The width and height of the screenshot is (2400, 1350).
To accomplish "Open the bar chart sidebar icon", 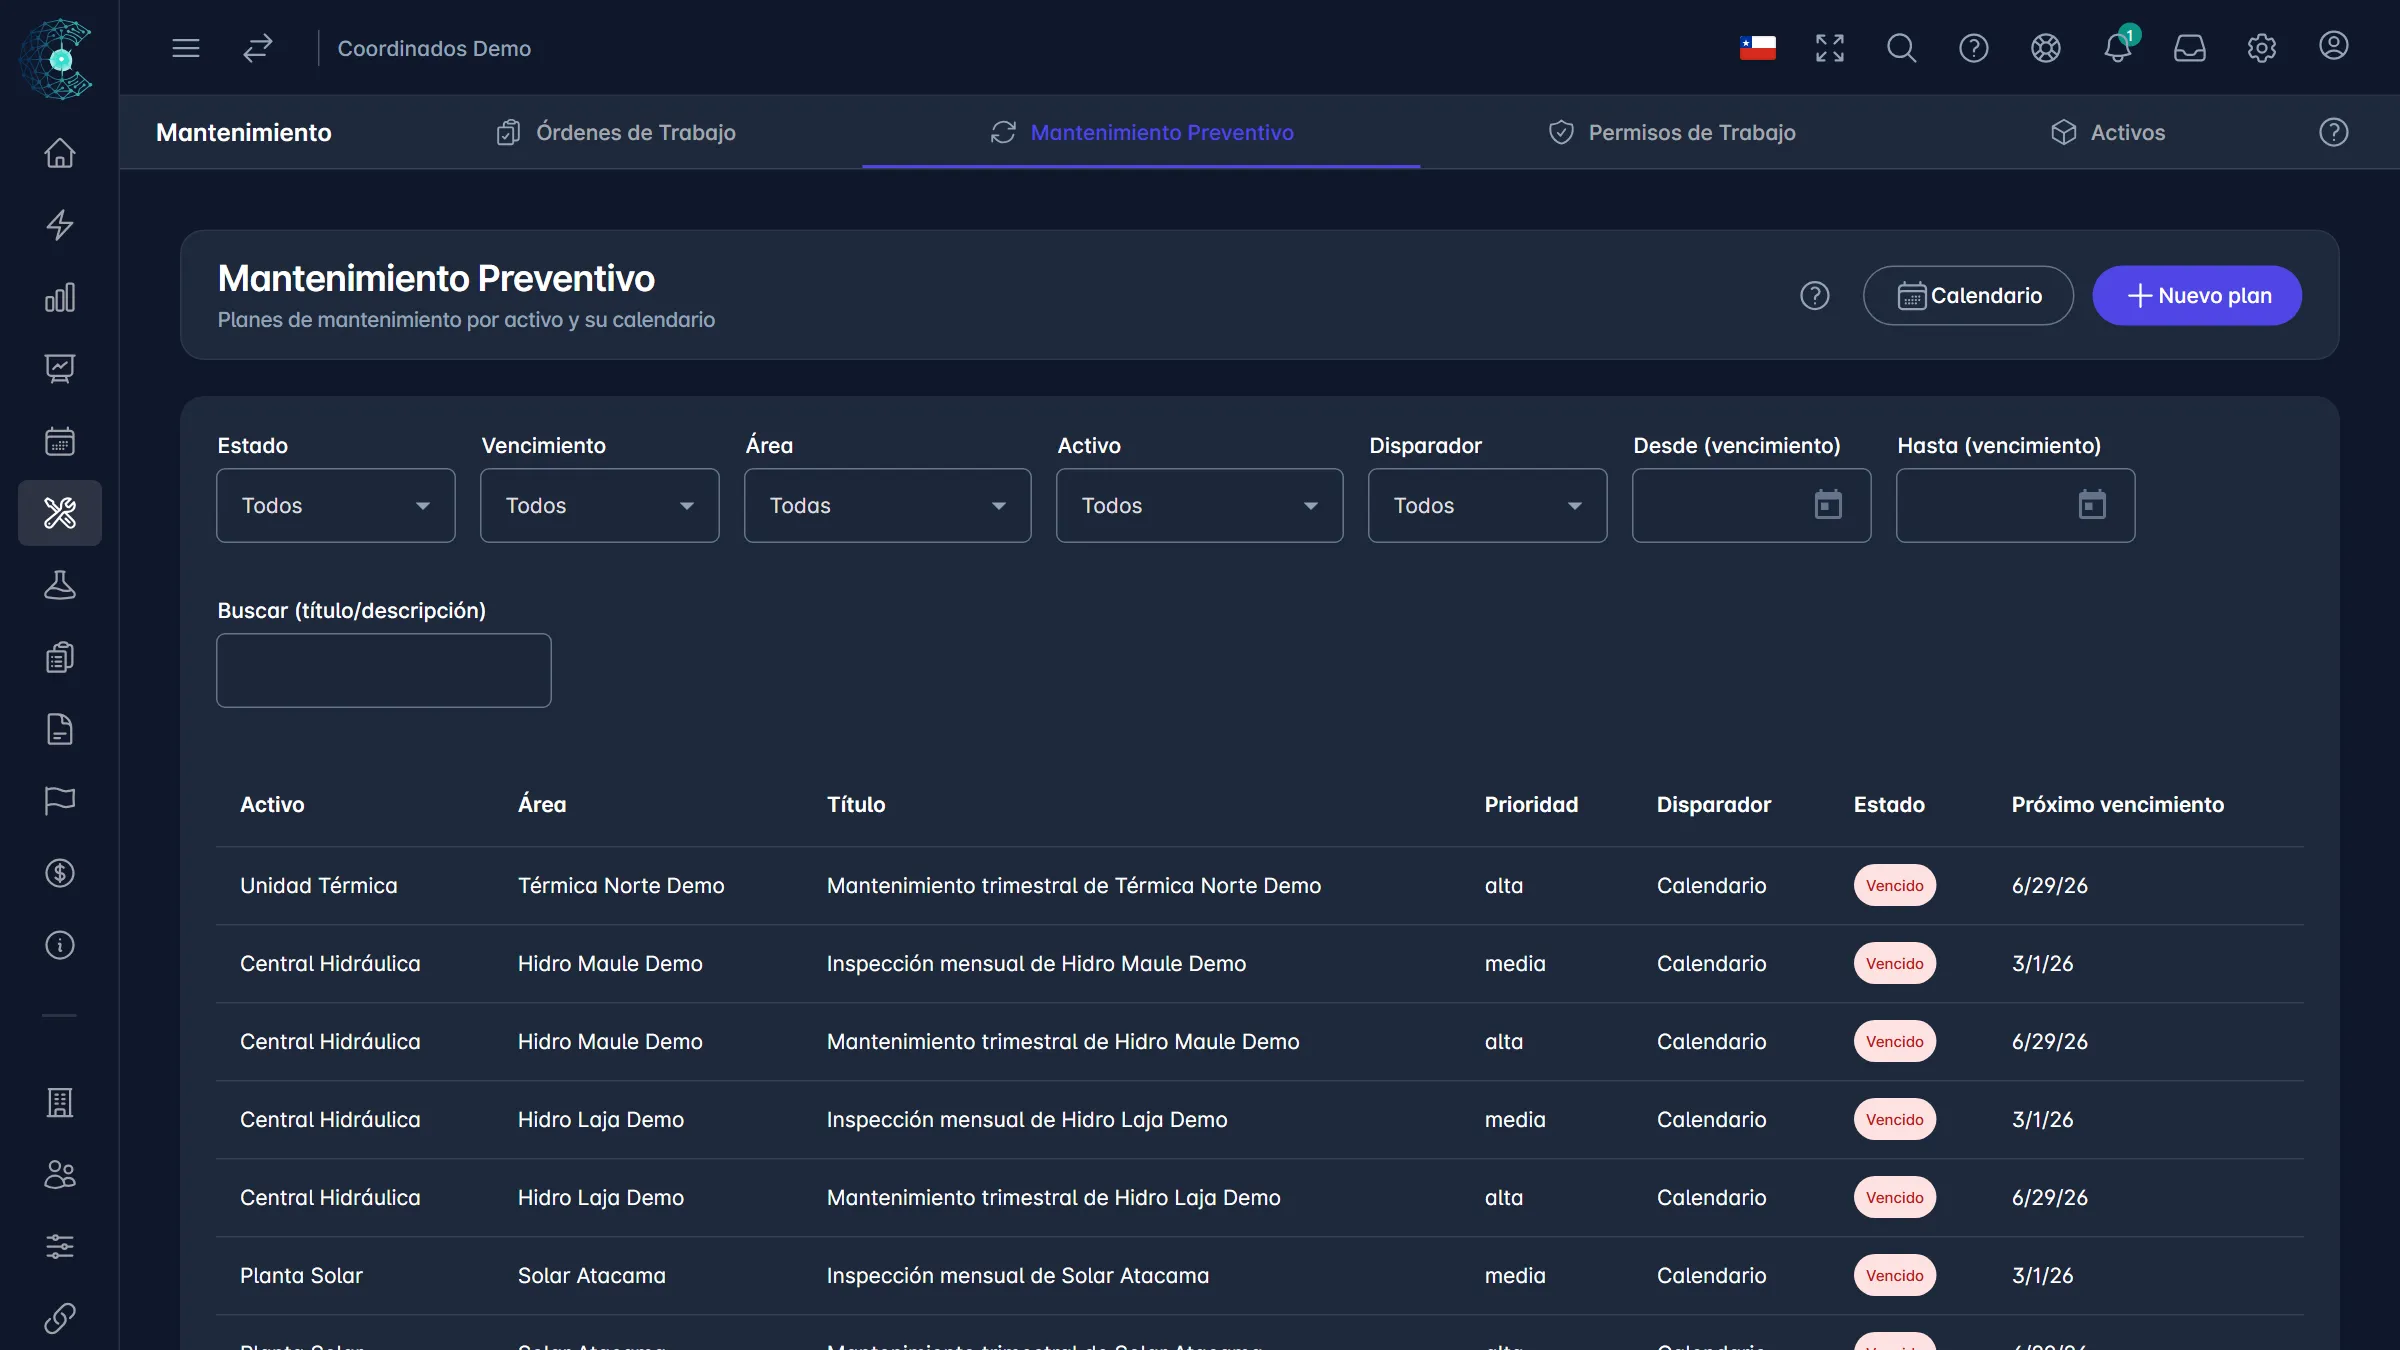I will [x=60, y=297].
